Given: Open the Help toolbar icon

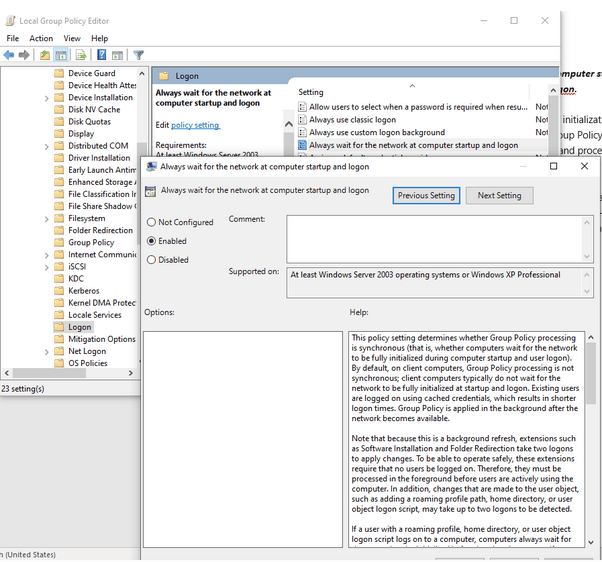Looking at the screenshot, I should tap(101, 55).
